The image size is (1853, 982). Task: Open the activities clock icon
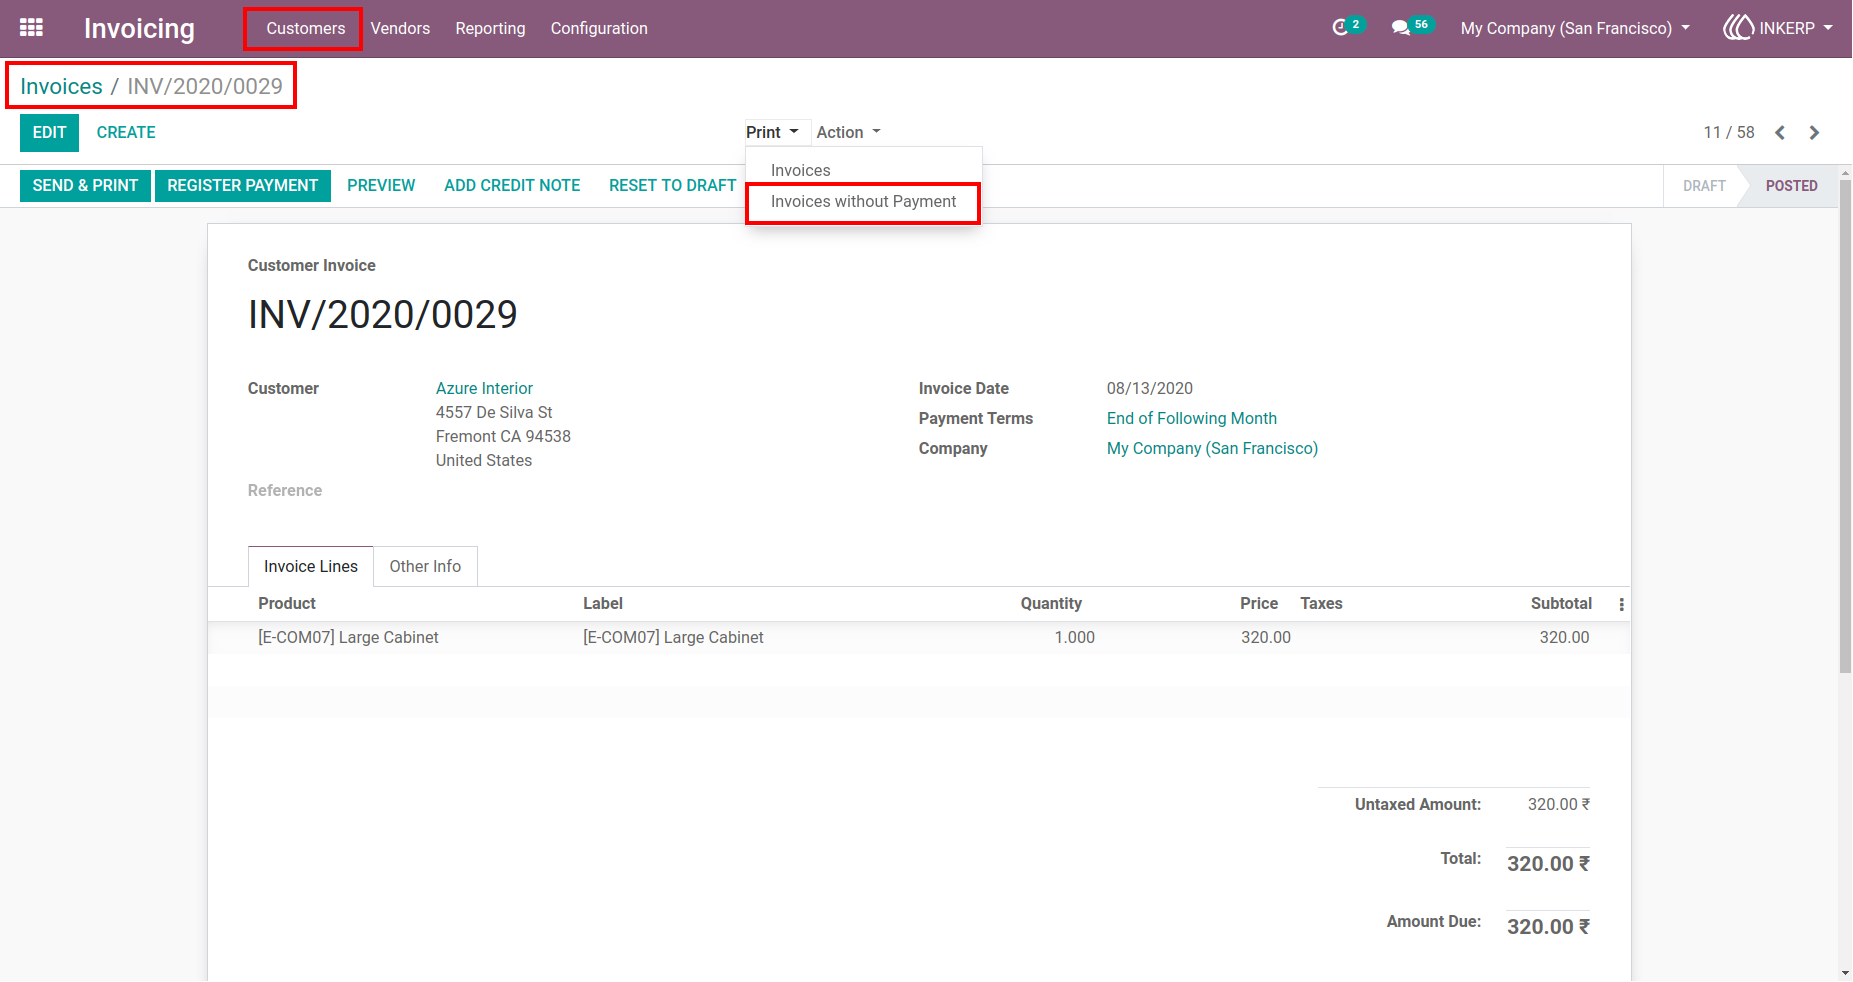(1340, 28)
